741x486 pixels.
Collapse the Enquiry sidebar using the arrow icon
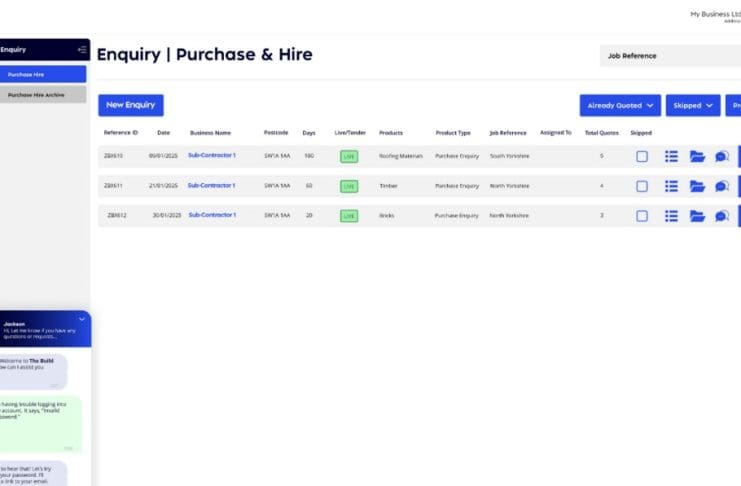(x=82, y=49)
